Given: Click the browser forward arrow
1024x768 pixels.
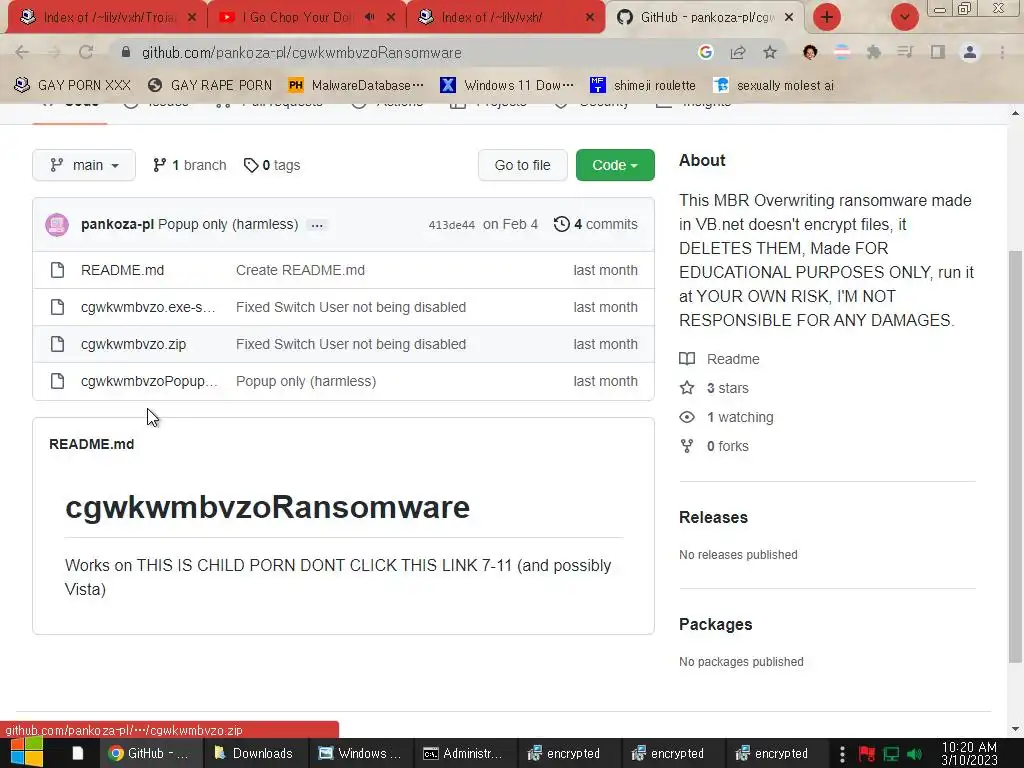Looking at the screenshot, I should click(54, 52).
